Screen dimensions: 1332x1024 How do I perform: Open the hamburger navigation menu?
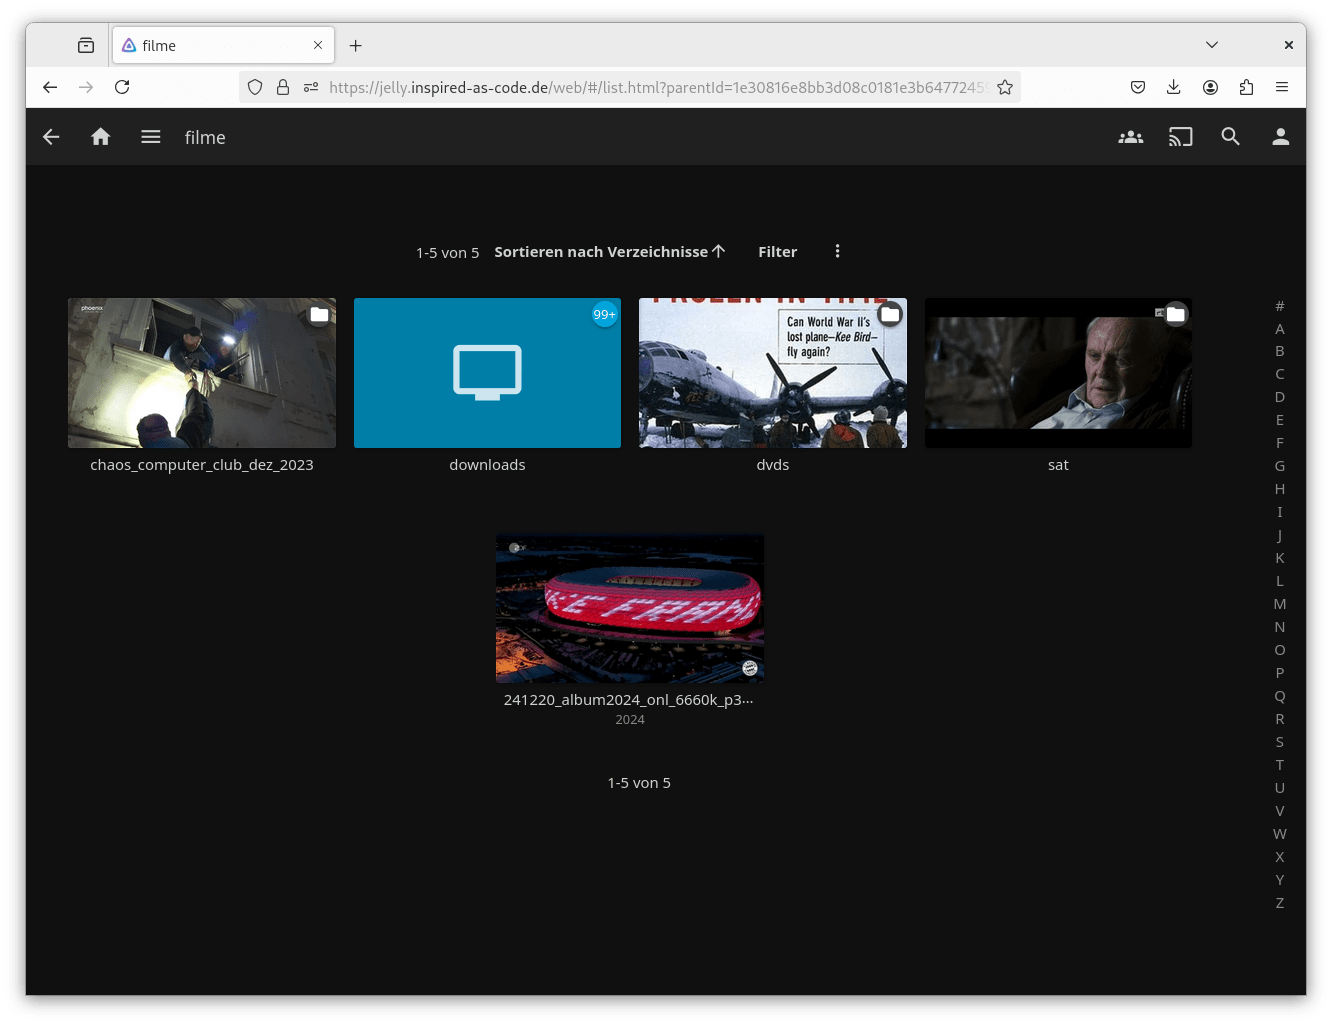click(x=151, y=137)
